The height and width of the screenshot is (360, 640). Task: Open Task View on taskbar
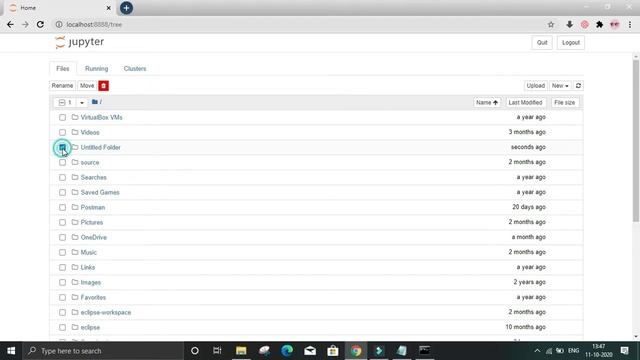coord(217,351)
